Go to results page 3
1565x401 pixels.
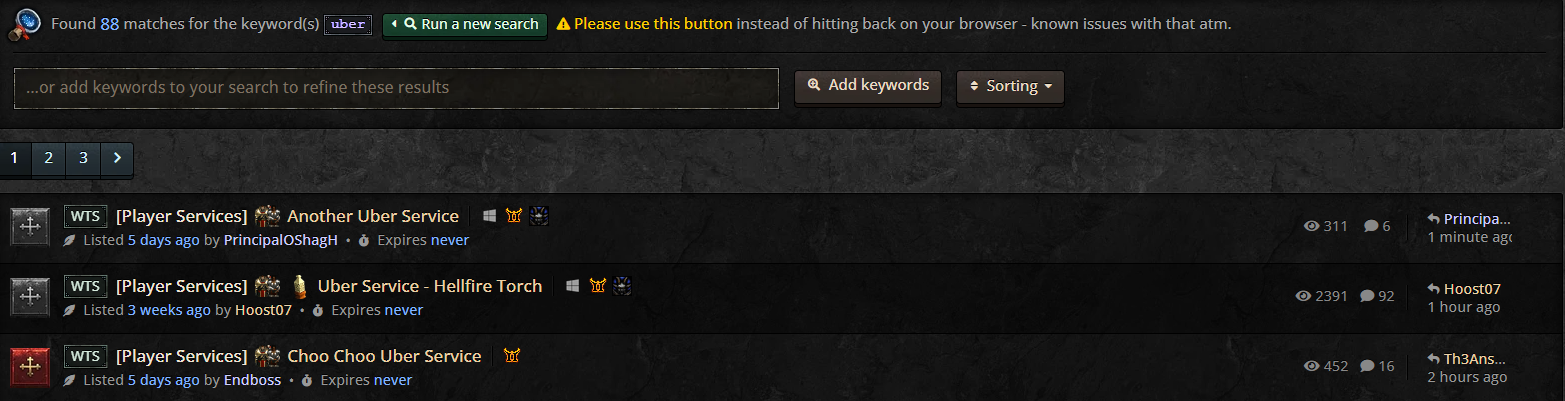pos(83,158)
